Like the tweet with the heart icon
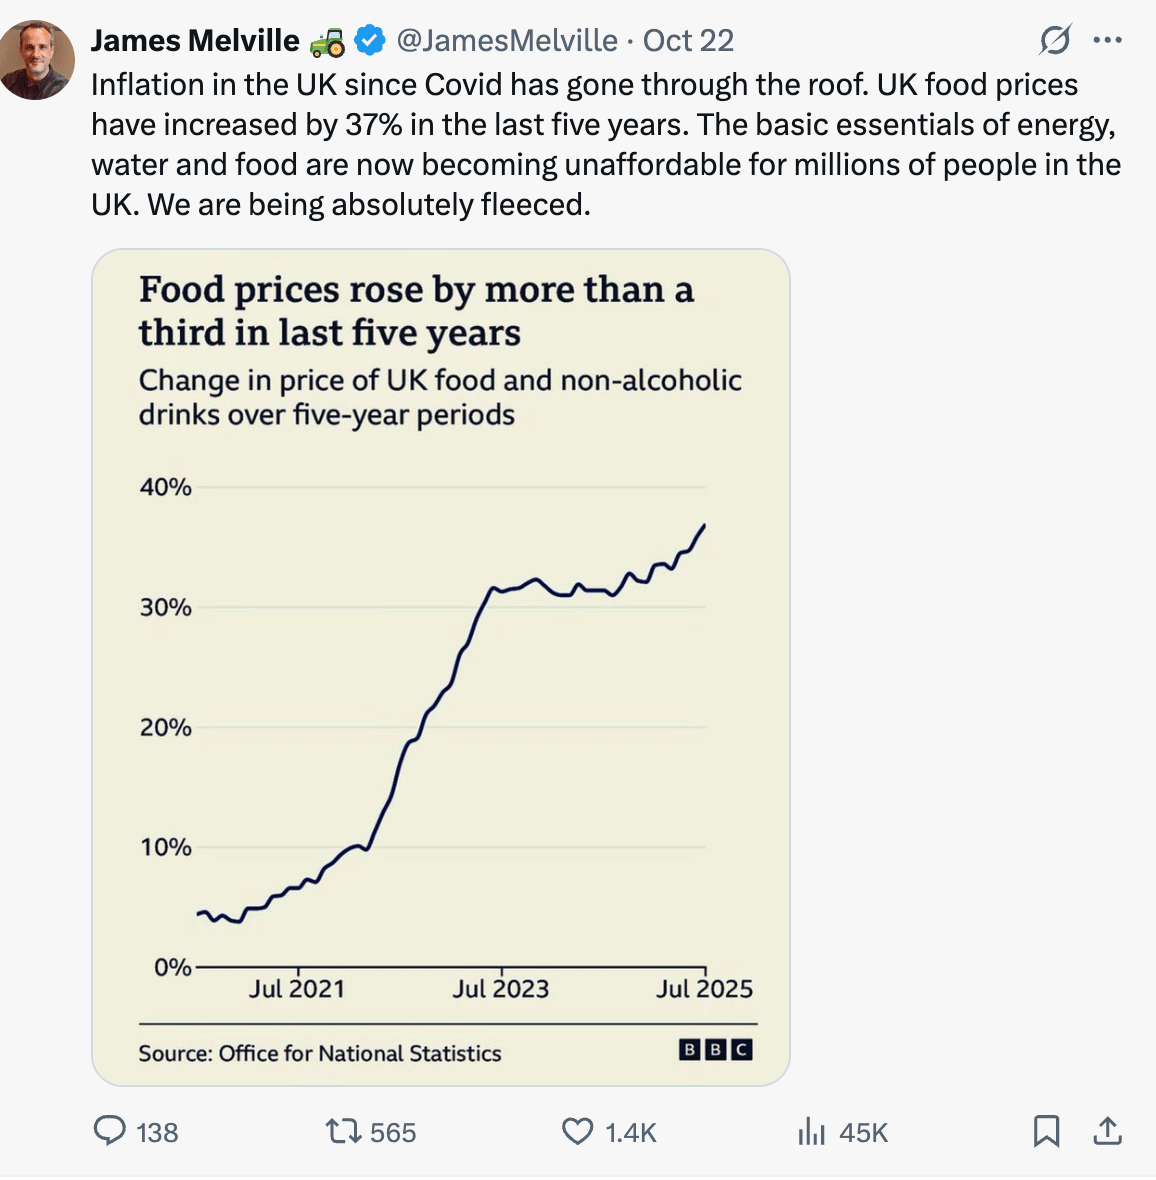 point(577,1131)
